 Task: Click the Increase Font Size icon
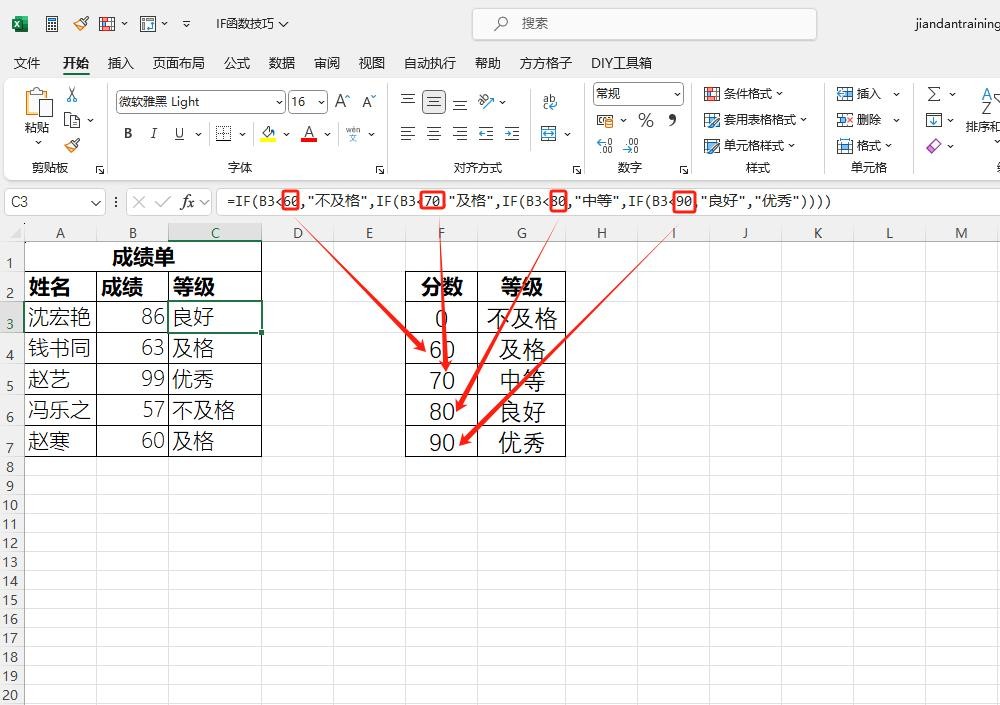coord(342,102)
